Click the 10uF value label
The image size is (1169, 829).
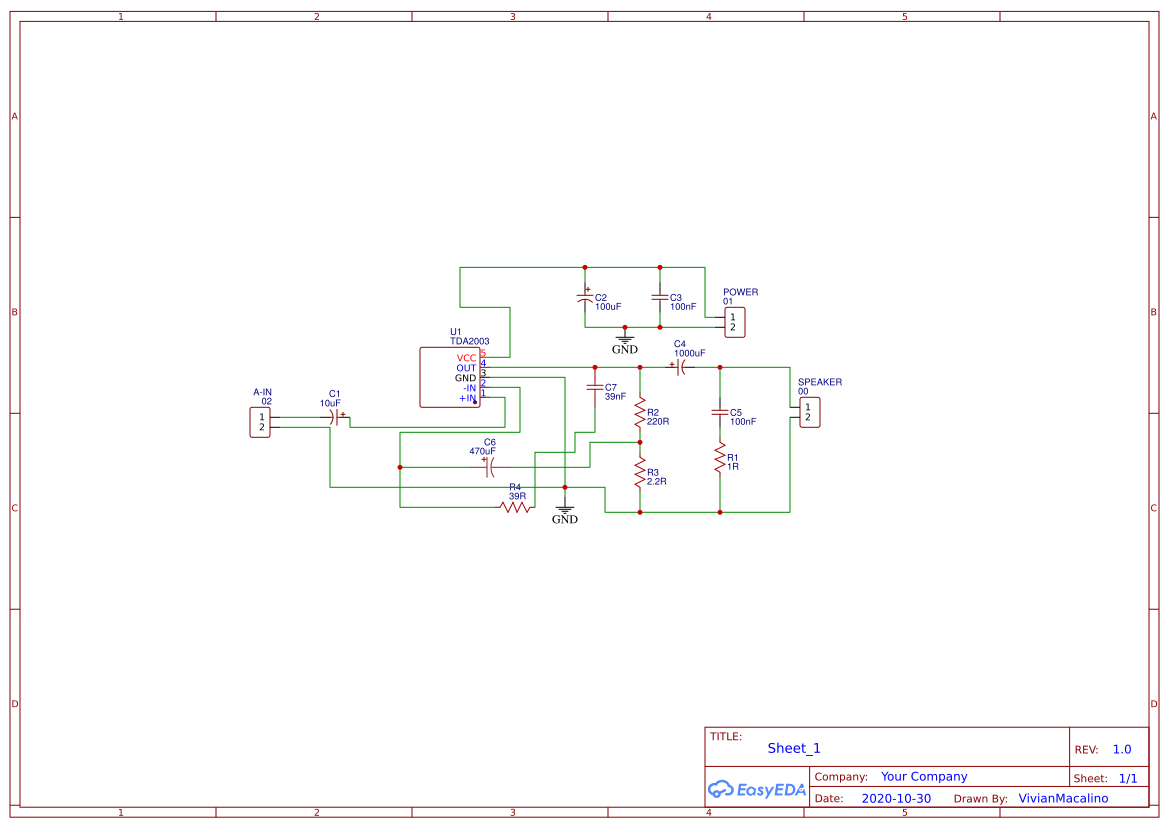click(330, 403)
